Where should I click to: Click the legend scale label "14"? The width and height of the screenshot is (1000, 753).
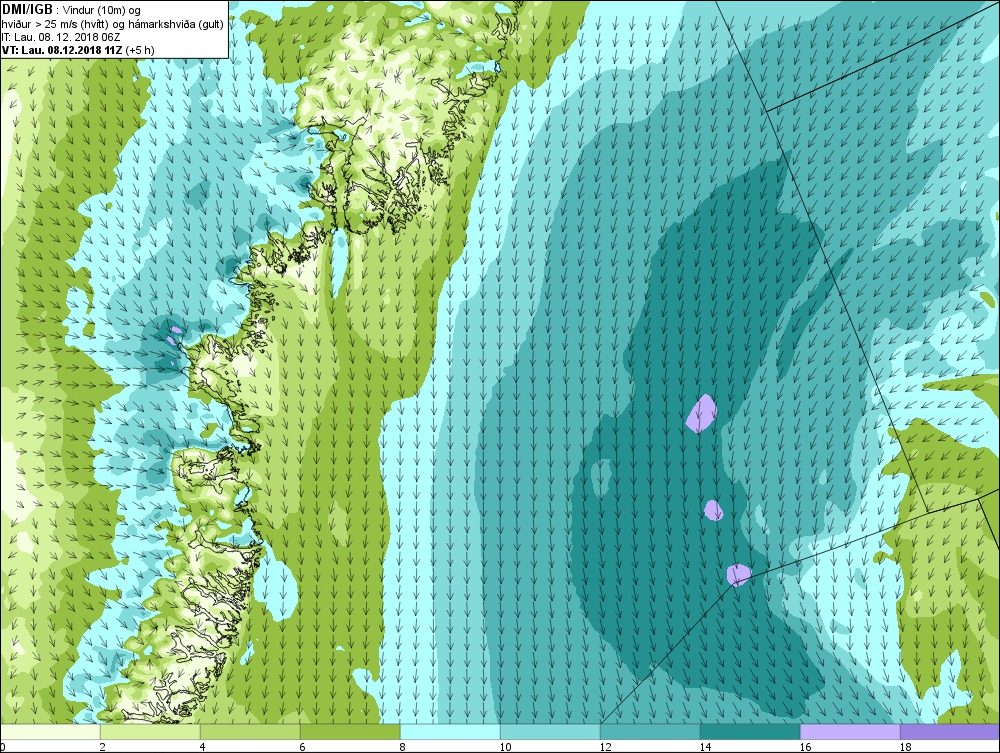click(x=705, y=747)
